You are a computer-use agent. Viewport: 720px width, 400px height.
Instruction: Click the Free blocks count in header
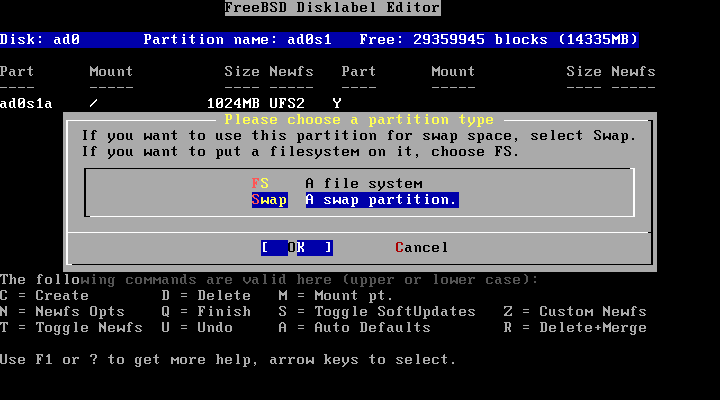click(x=499, y=40)
